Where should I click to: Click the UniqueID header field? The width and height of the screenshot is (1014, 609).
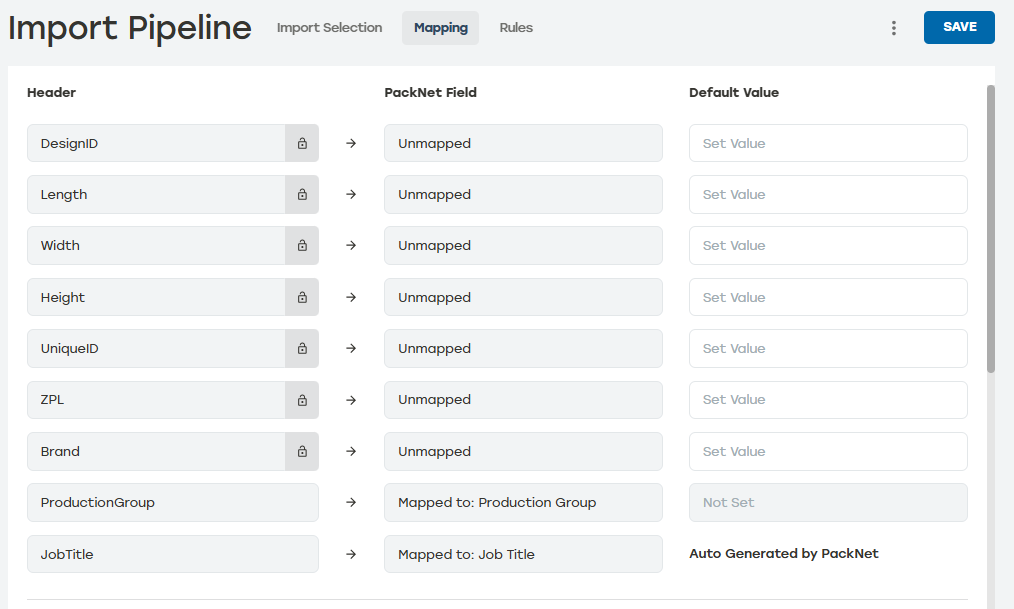tap(156, 348)
